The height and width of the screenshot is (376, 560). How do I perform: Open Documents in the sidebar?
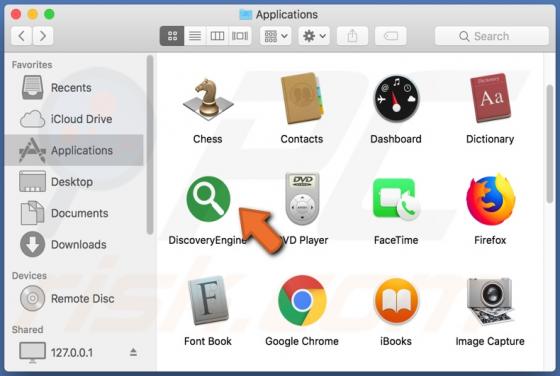point(74,213)
